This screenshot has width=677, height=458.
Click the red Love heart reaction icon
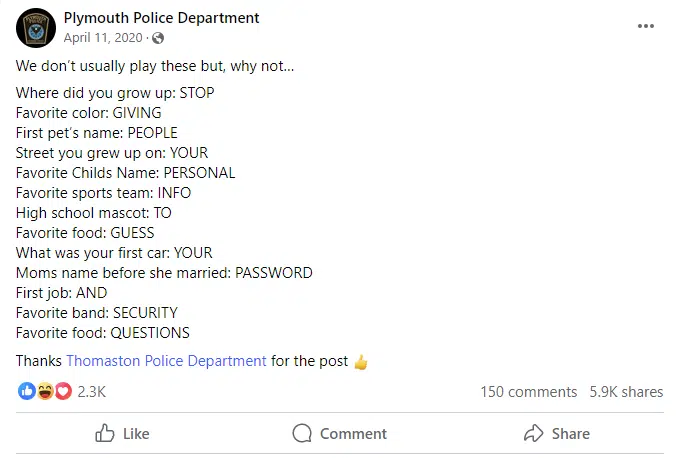(63, 391)
